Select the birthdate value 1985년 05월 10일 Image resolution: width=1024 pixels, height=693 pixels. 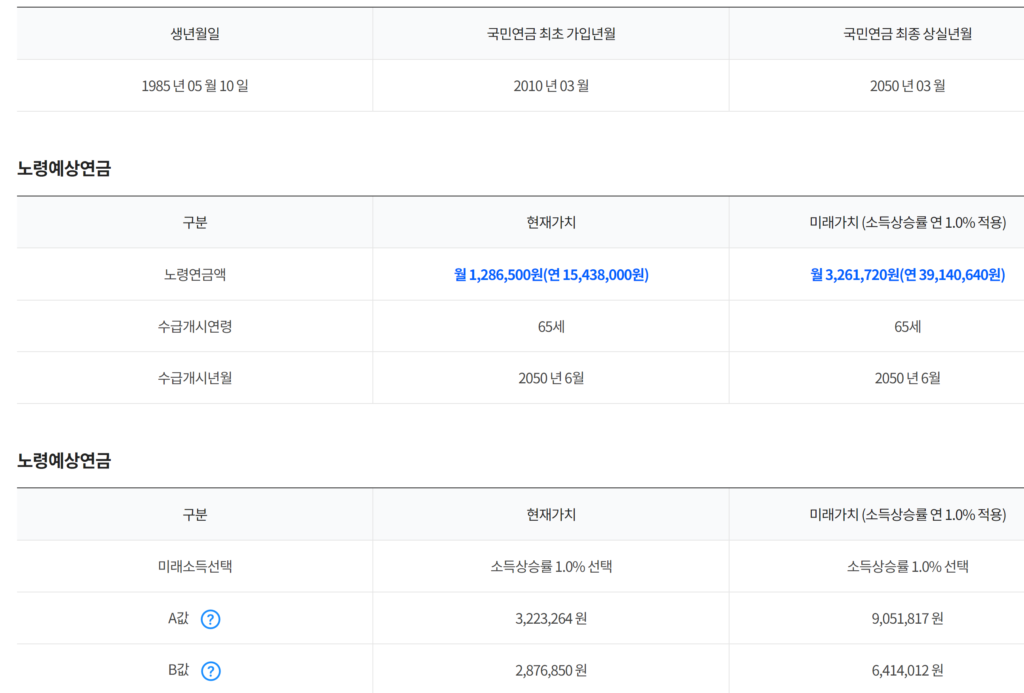[195, 86]
